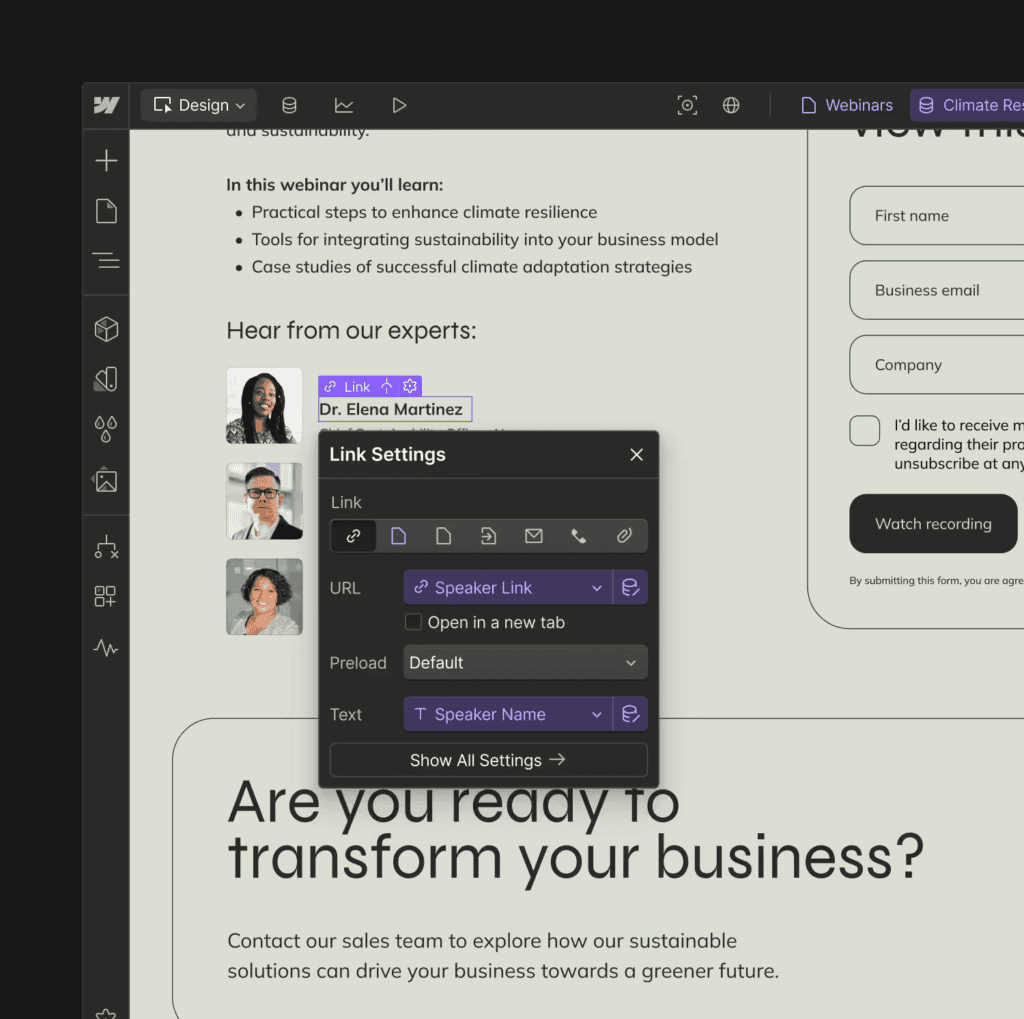Select the phone link type in Link Settings
This screenshot has width=1024, height=1019.
pyautogui.click(x=578, y=535)
